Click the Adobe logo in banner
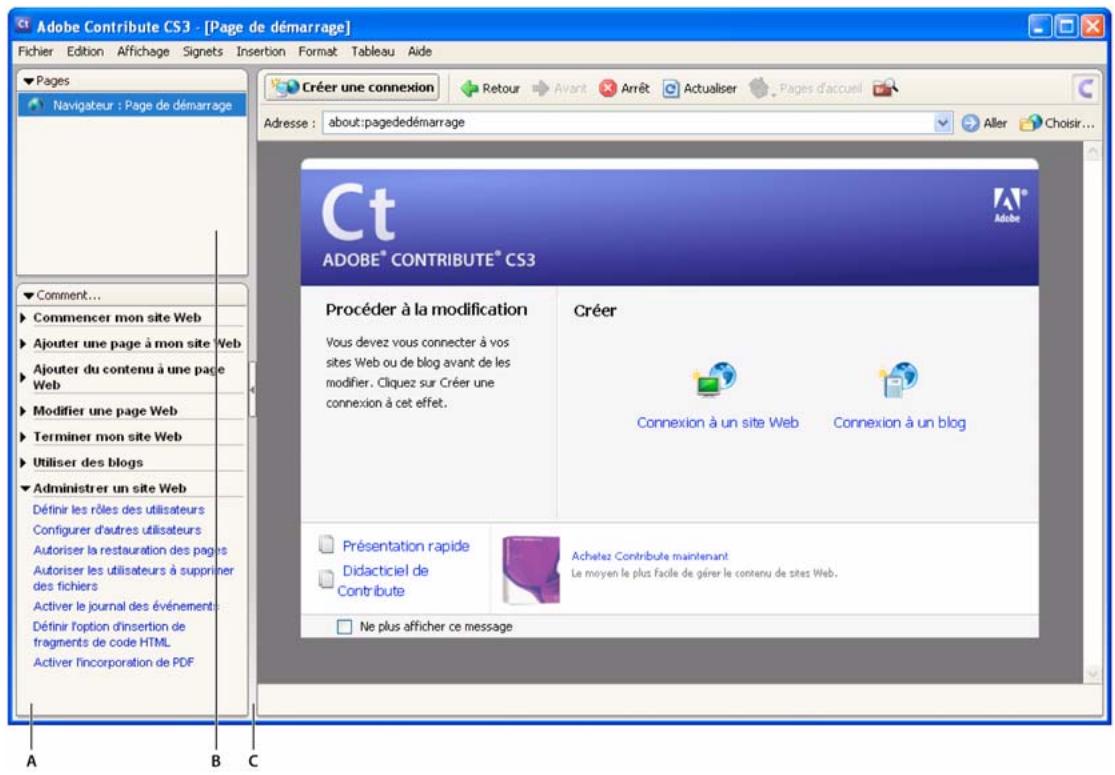 click(x=1008, y=205)
